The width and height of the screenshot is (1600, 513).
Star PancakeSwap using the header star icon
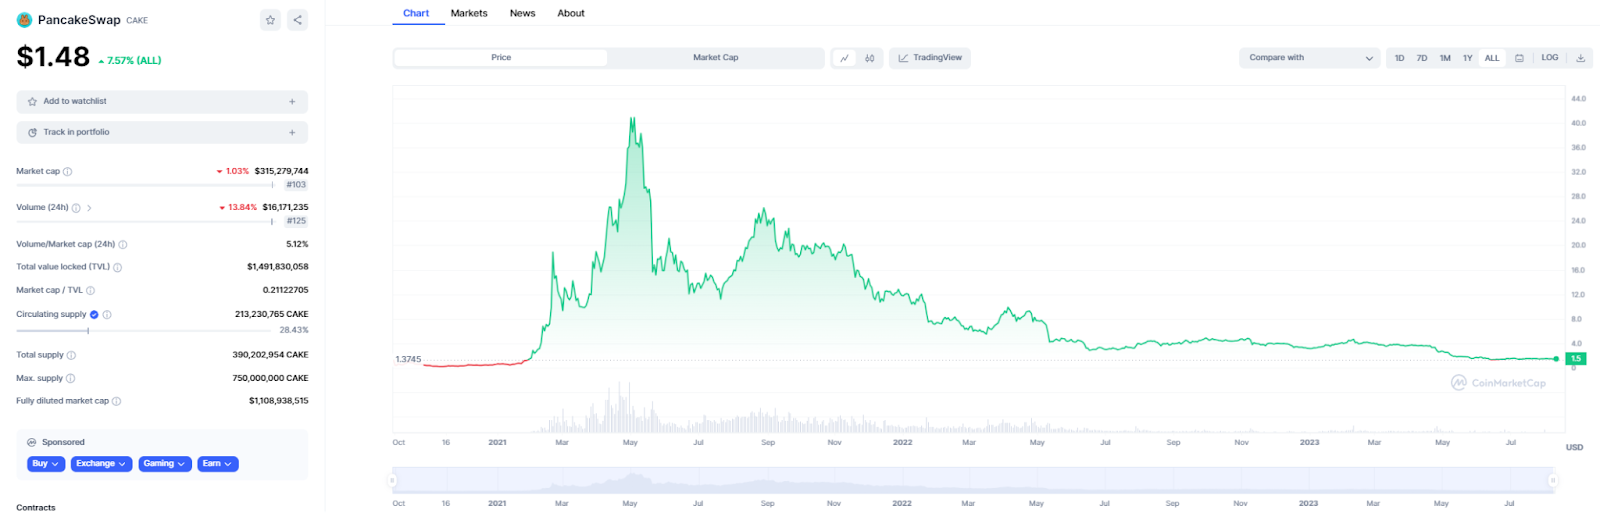[270, 20]
